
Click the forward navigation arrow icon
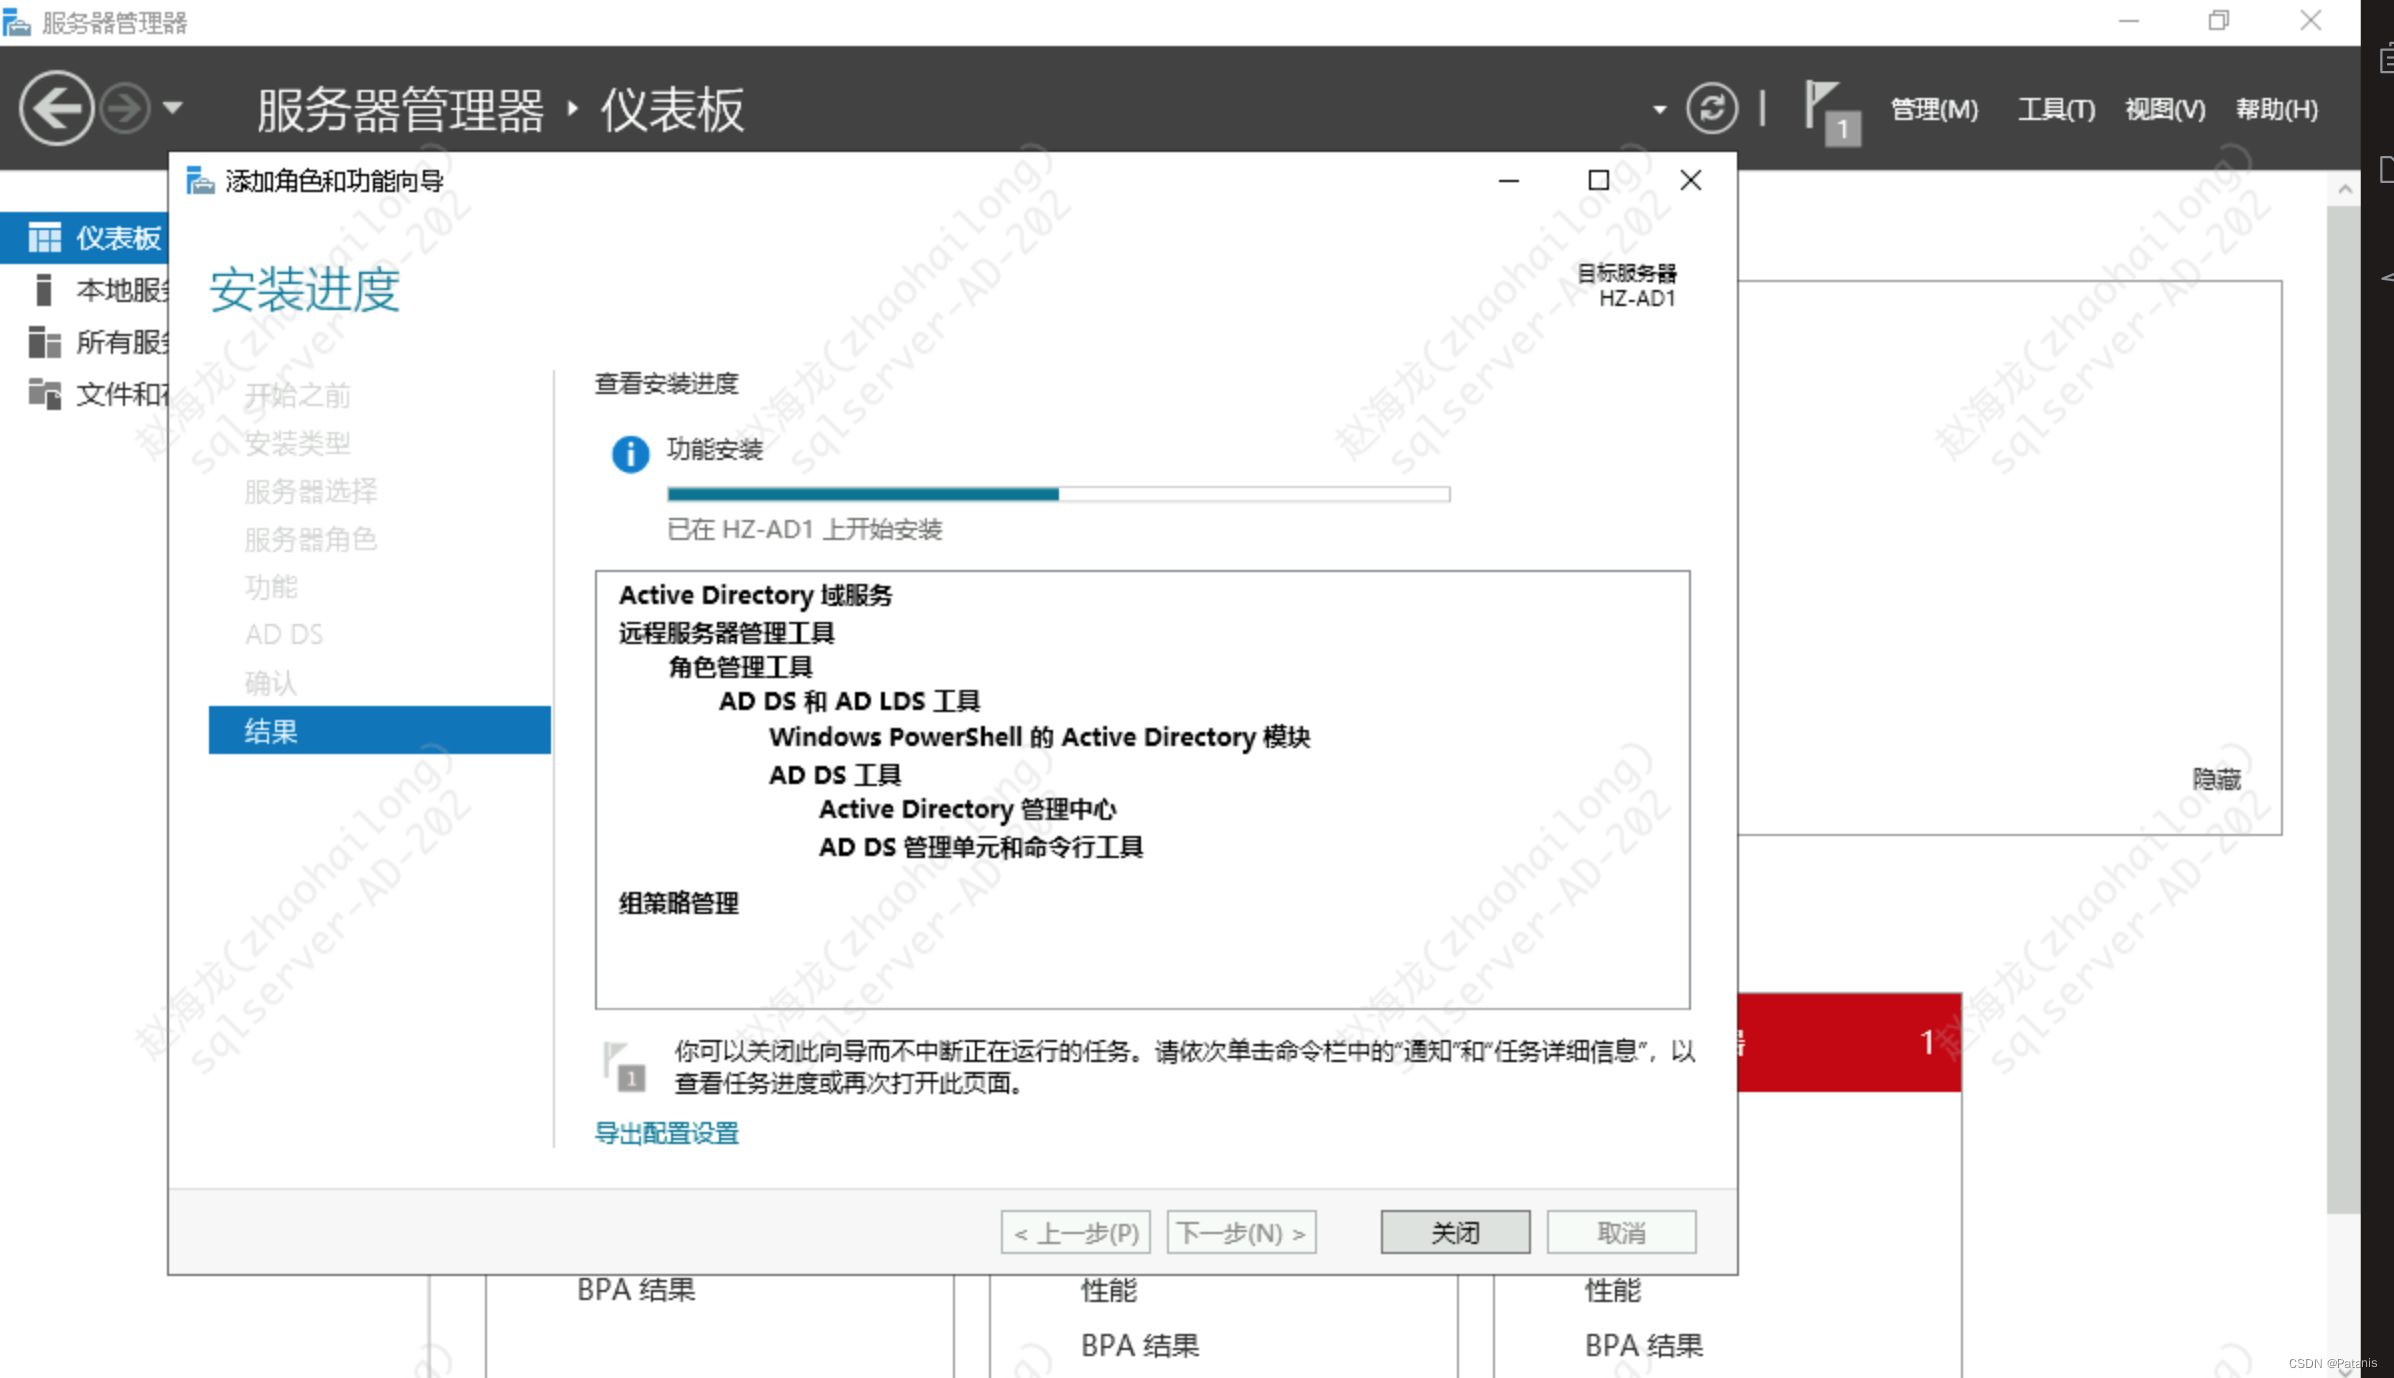[x=125, y=108]
